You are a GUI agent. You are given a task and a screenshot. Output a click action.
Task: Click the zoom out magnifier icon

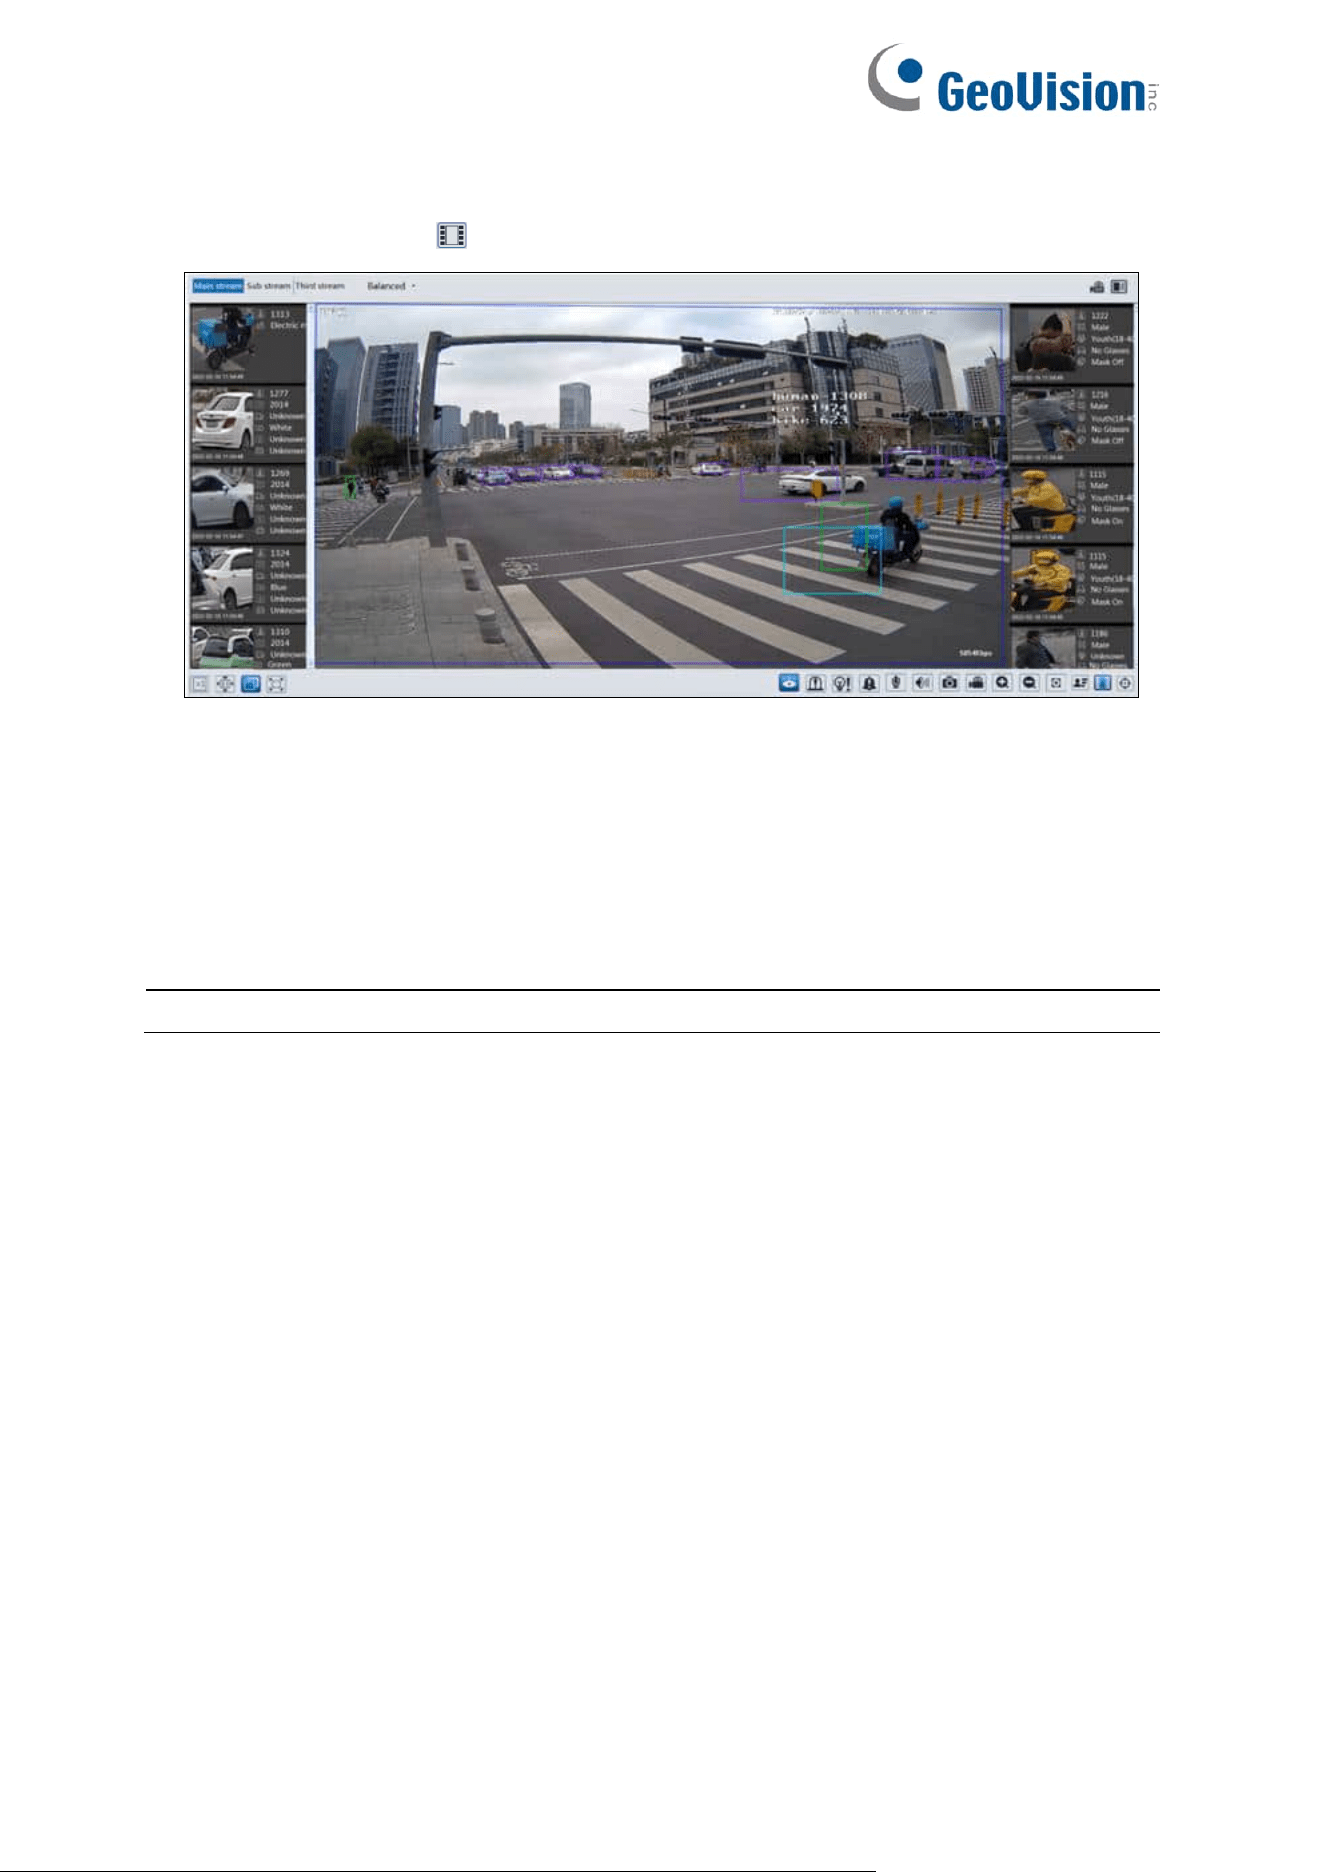[x=1029, y=683]
